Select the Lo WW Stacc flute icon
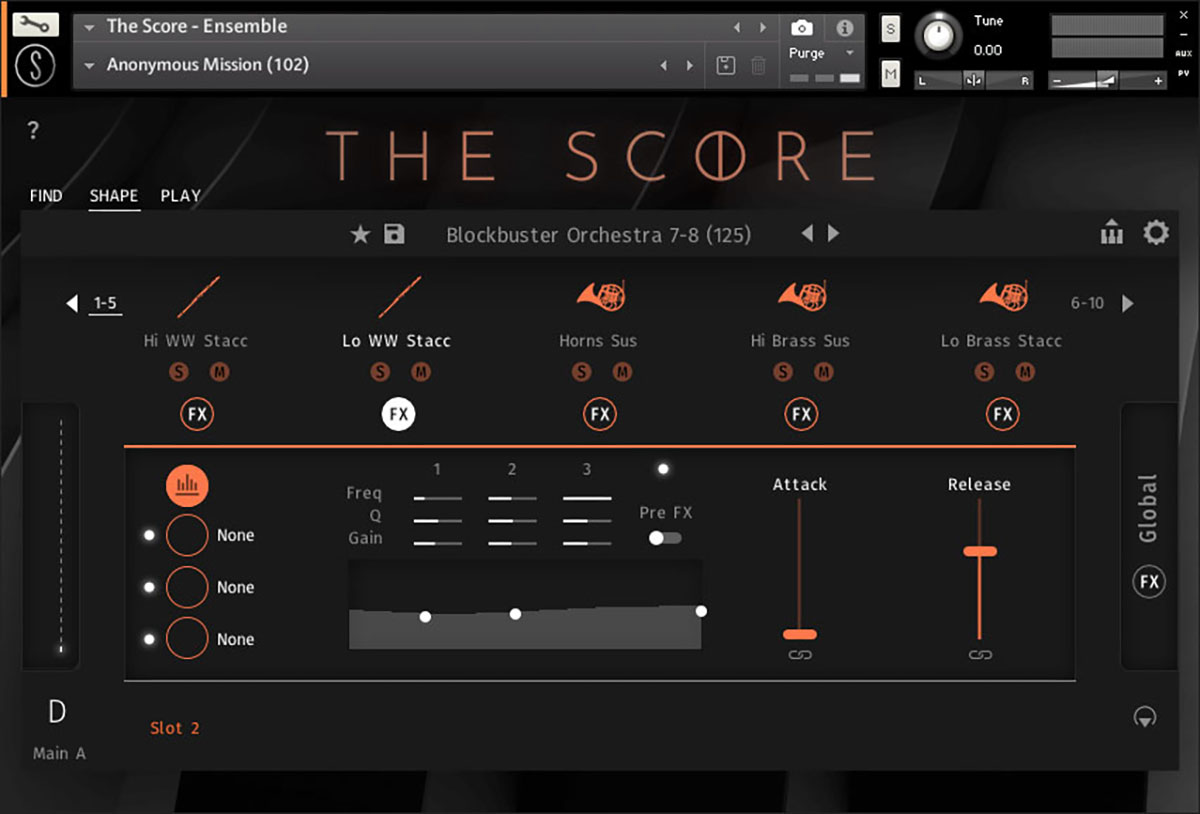This screenshot has height=814, width=1200. tap(398, 297)
